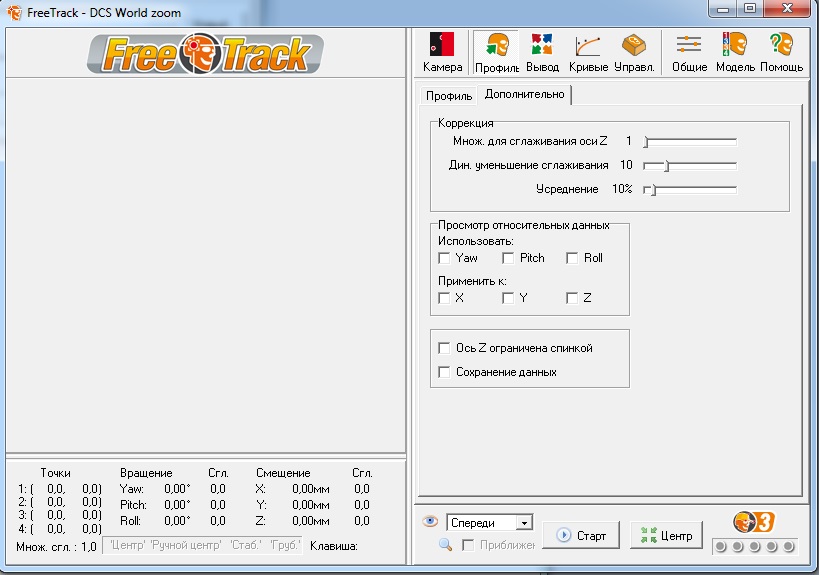Close the FreeTrack window
This screenshot has height=575, width=819.
788,9
